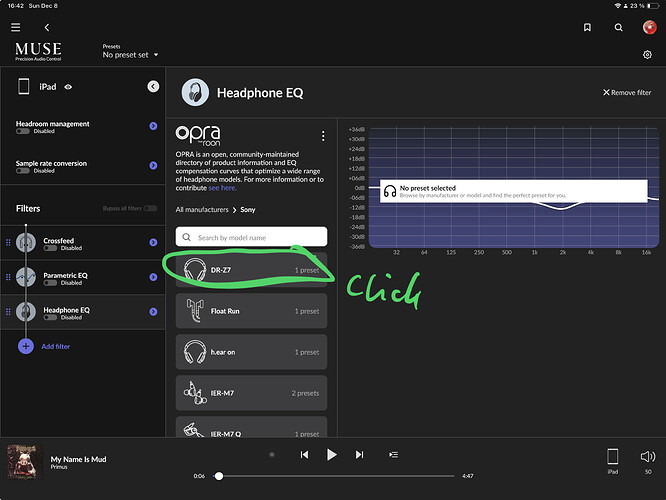Open the user profile avatar
This screenshot has height=500, width=666.
tap(649, 27)
